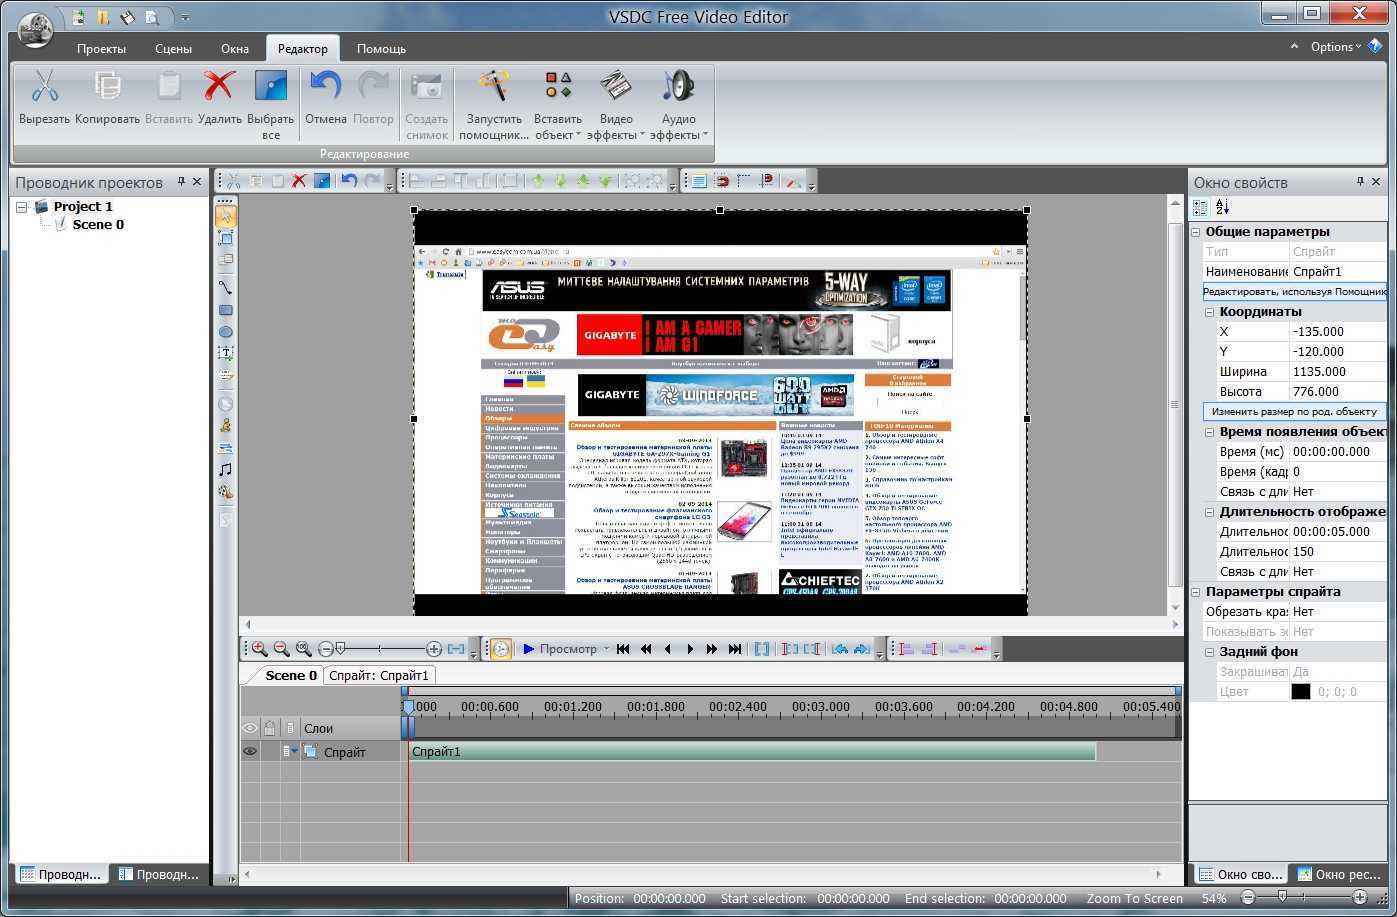Screen dimensions: 1397x917
Task: Open the Вставить объект dropdown
Action: point(558,104)
